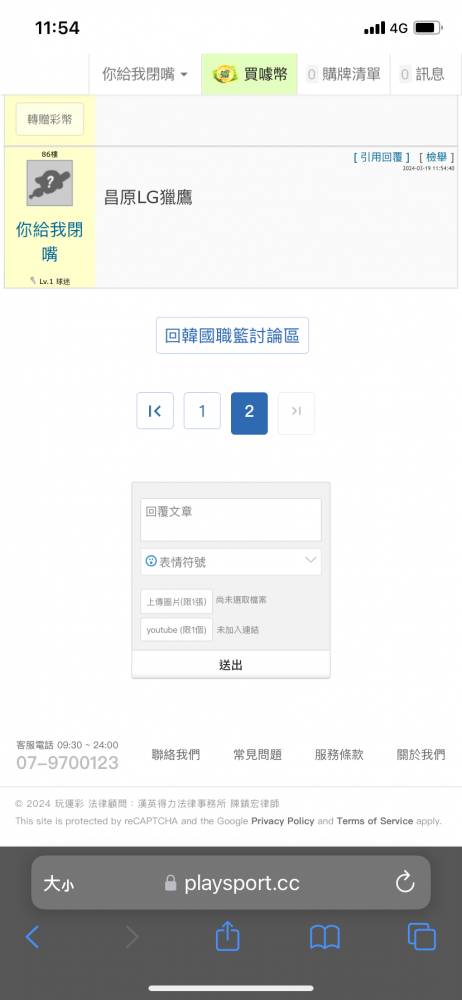Tap the battery icon in status bar

(x=428, y=28)
